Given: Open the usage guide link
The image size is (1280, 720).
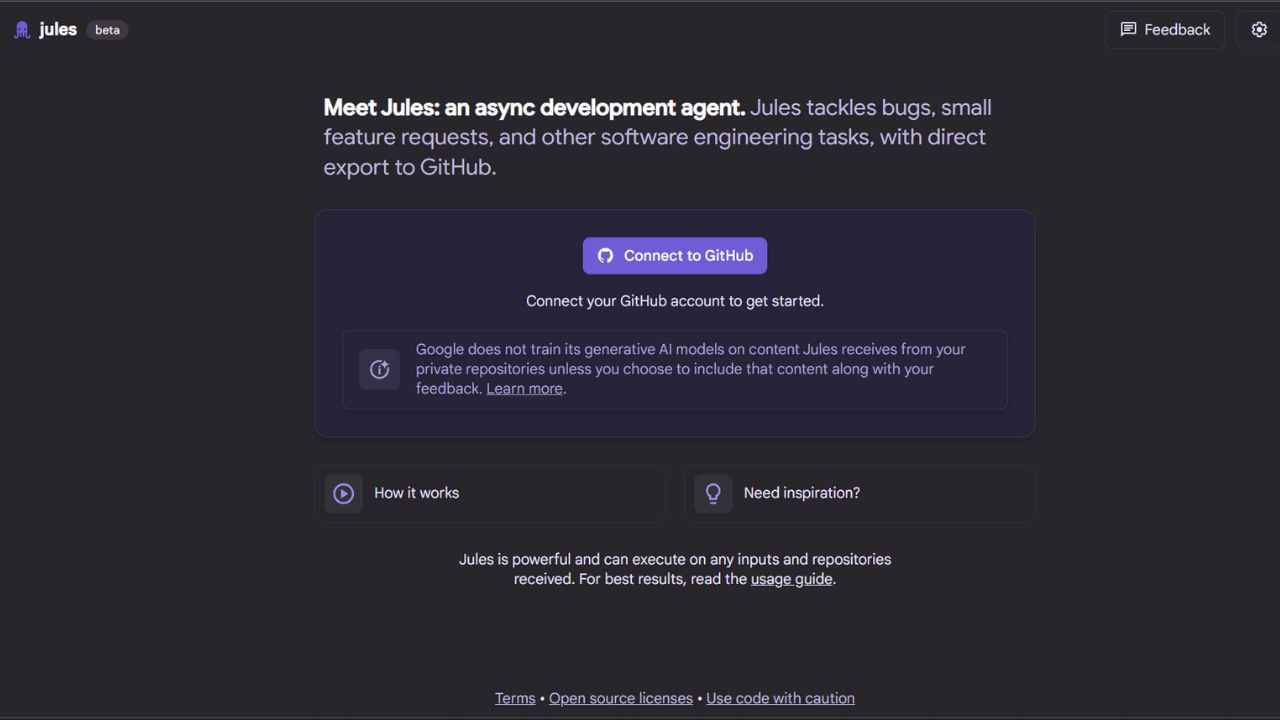Looking at the screenshot, I should tap(791, 579).
